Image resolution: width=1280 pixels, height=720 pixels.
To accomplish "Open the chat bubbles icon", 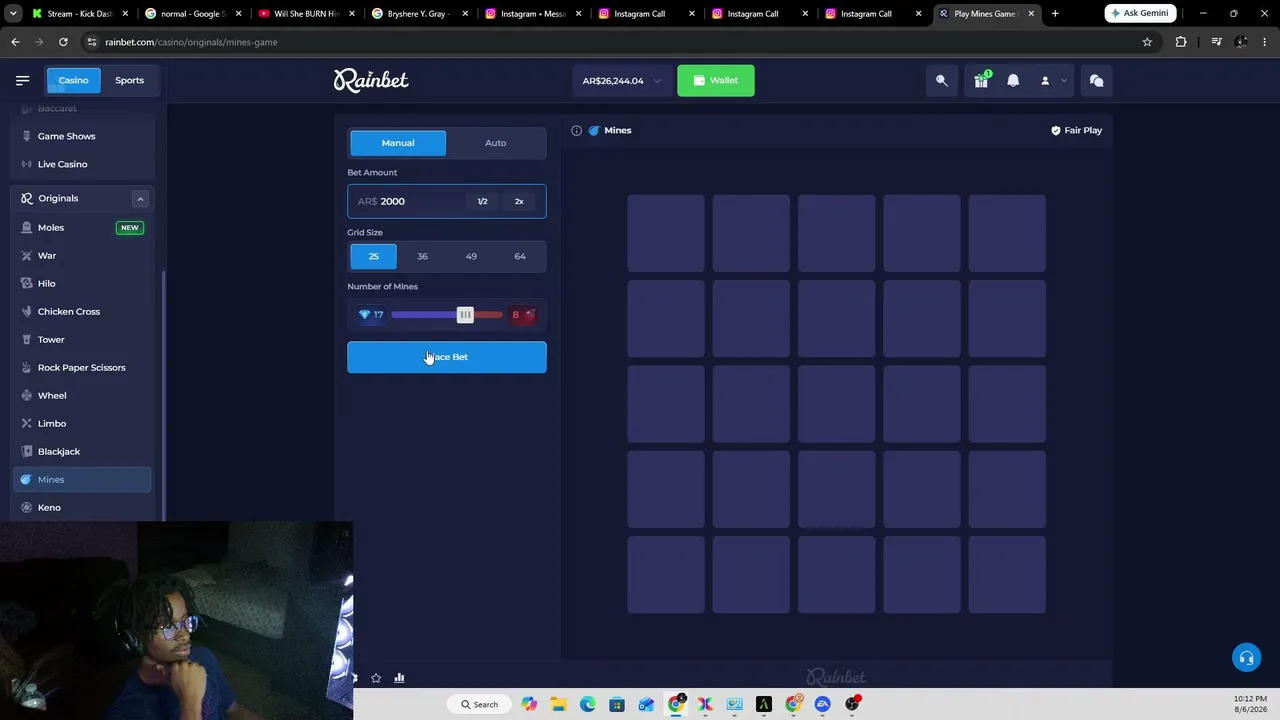I will 1096,81.
